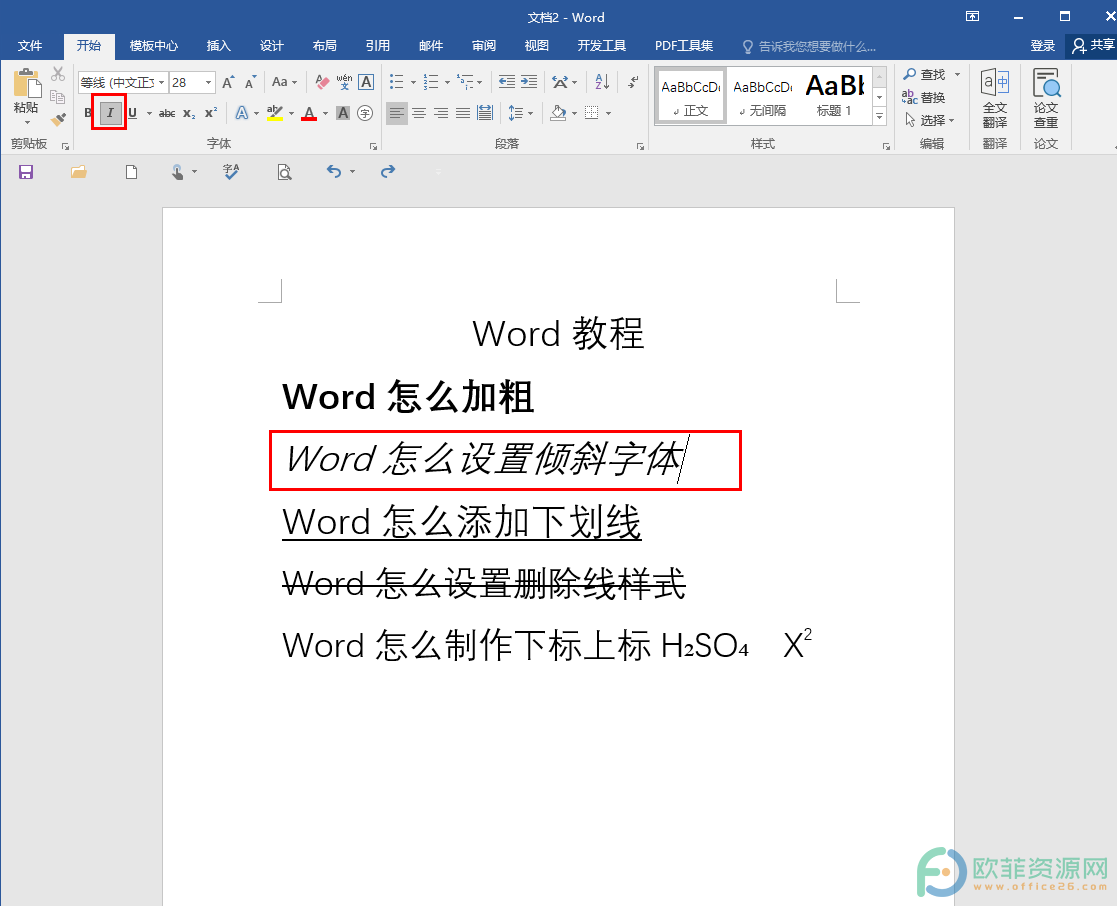Screen dimensions: 1117x906
Task: Open the full-text translation tool
Action: (x=994, y=98)
